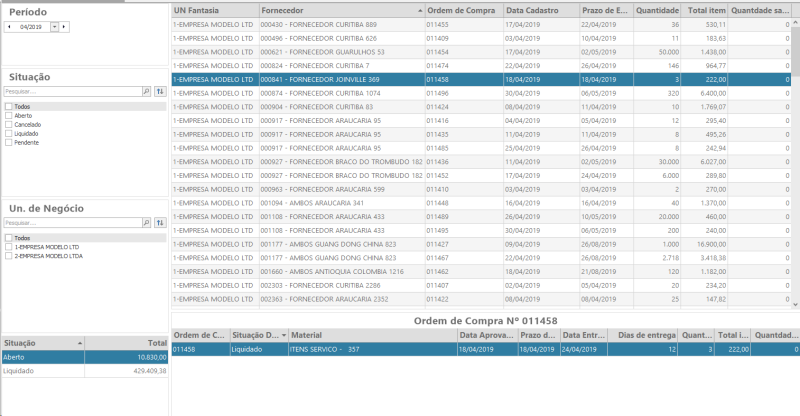Enable the Liquidado checkbox
The height and width of the screenshot is (416, 800).
click(9, 134)
